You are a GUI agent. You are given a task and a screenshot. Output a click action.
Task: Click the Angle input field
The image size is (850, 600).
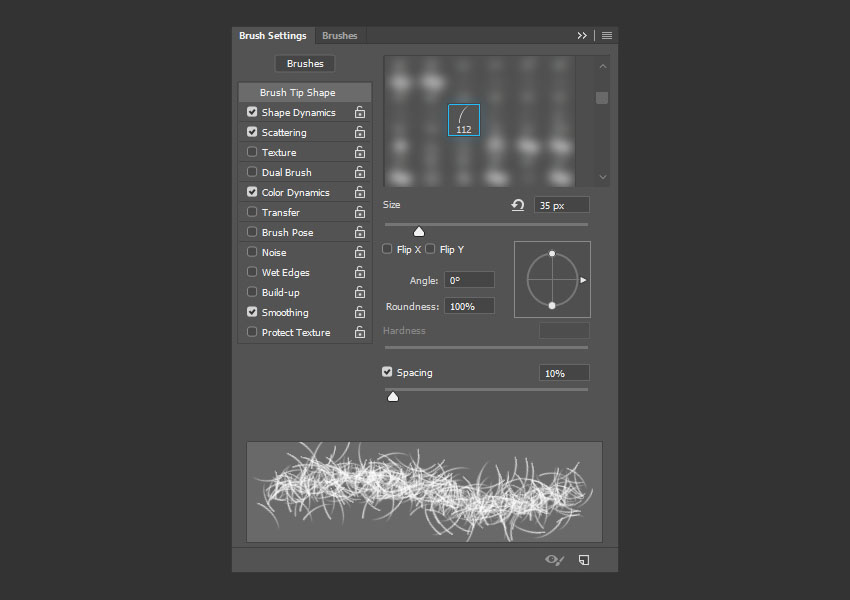tap(469, 280)
